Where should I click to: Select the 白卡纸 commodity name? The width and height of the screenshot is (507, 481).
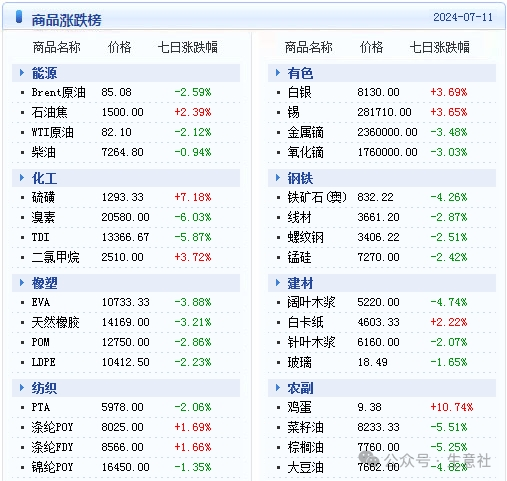tap(305, 322)
